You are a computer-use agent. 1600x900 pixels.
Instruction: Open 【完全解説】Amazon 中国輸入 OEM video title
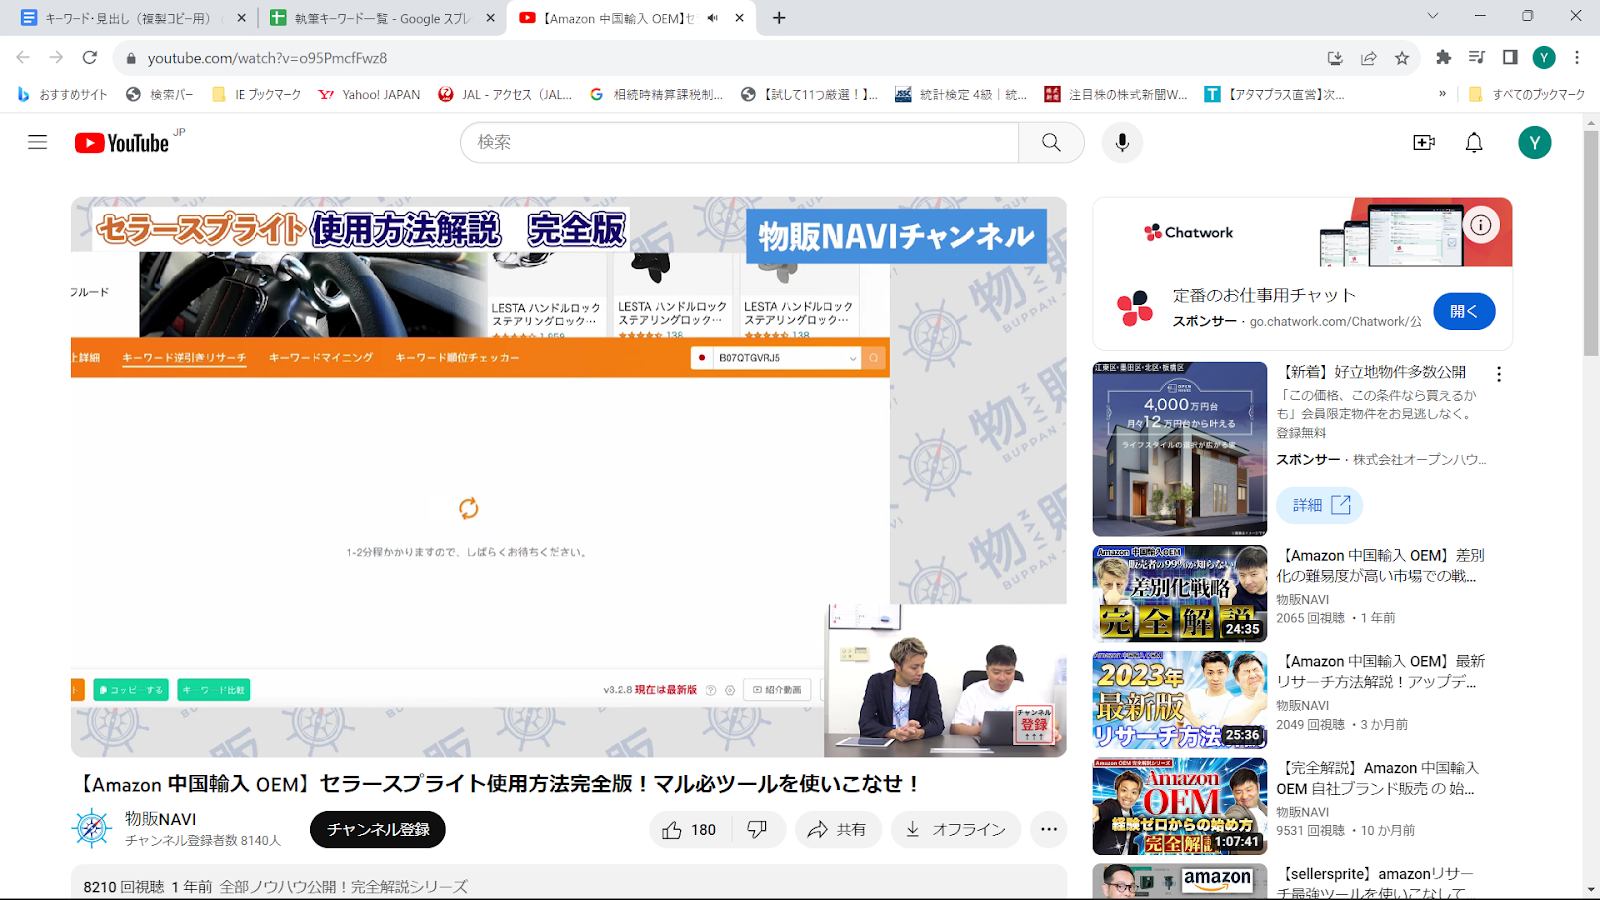pos(1378,778)
